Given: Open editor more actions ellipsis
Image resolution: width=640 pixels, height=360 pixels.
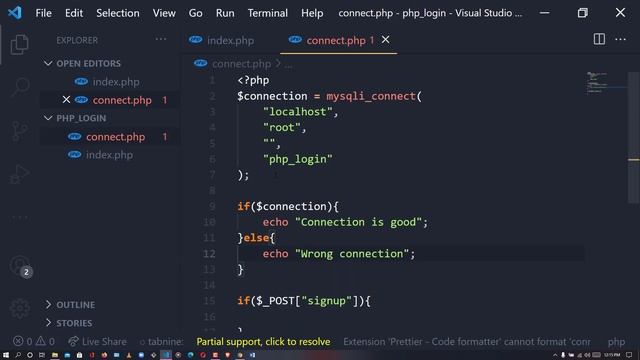Looking at the screenshot, I should [620, 40].
